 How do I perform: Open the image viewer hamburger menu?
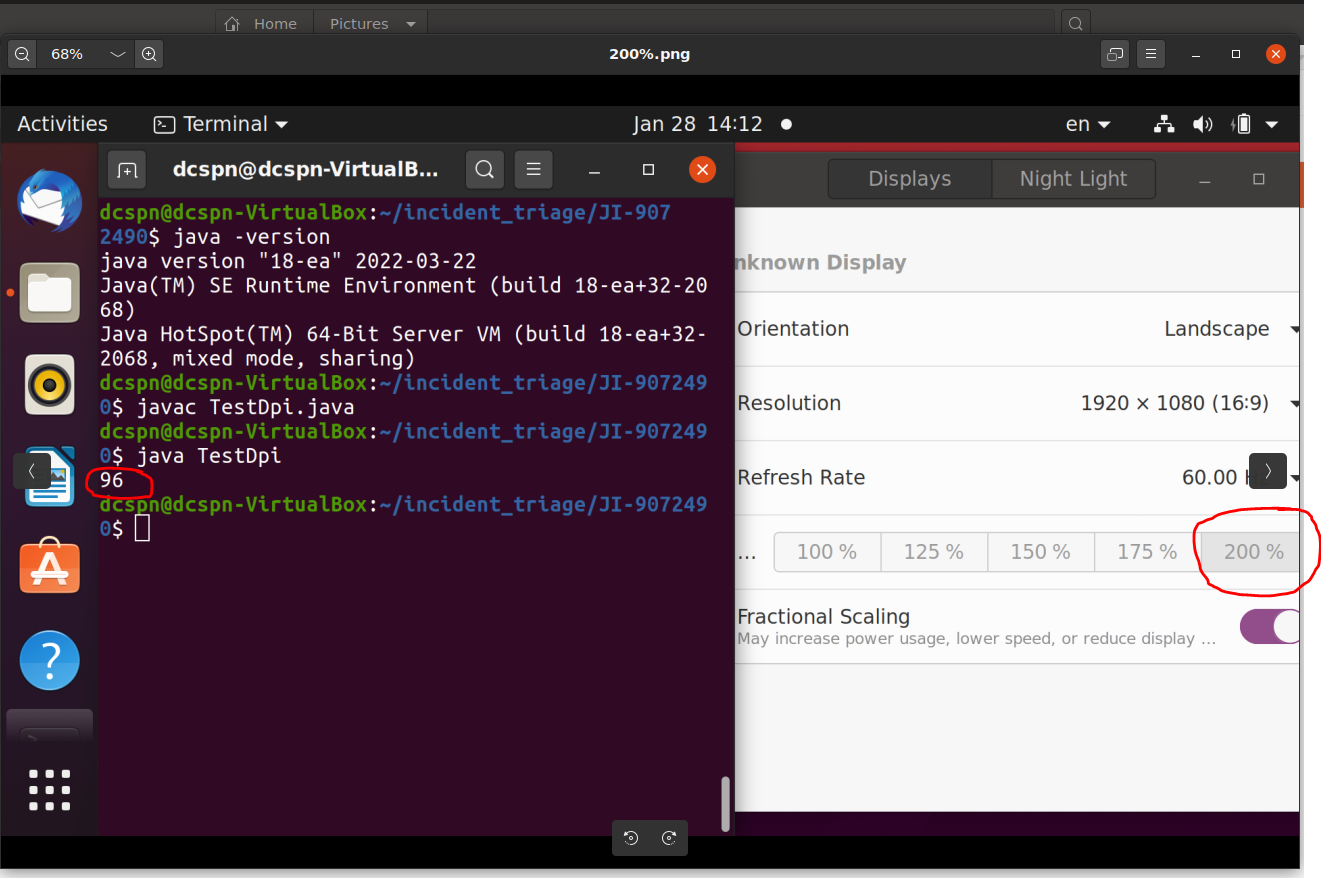click(1151, 54)
